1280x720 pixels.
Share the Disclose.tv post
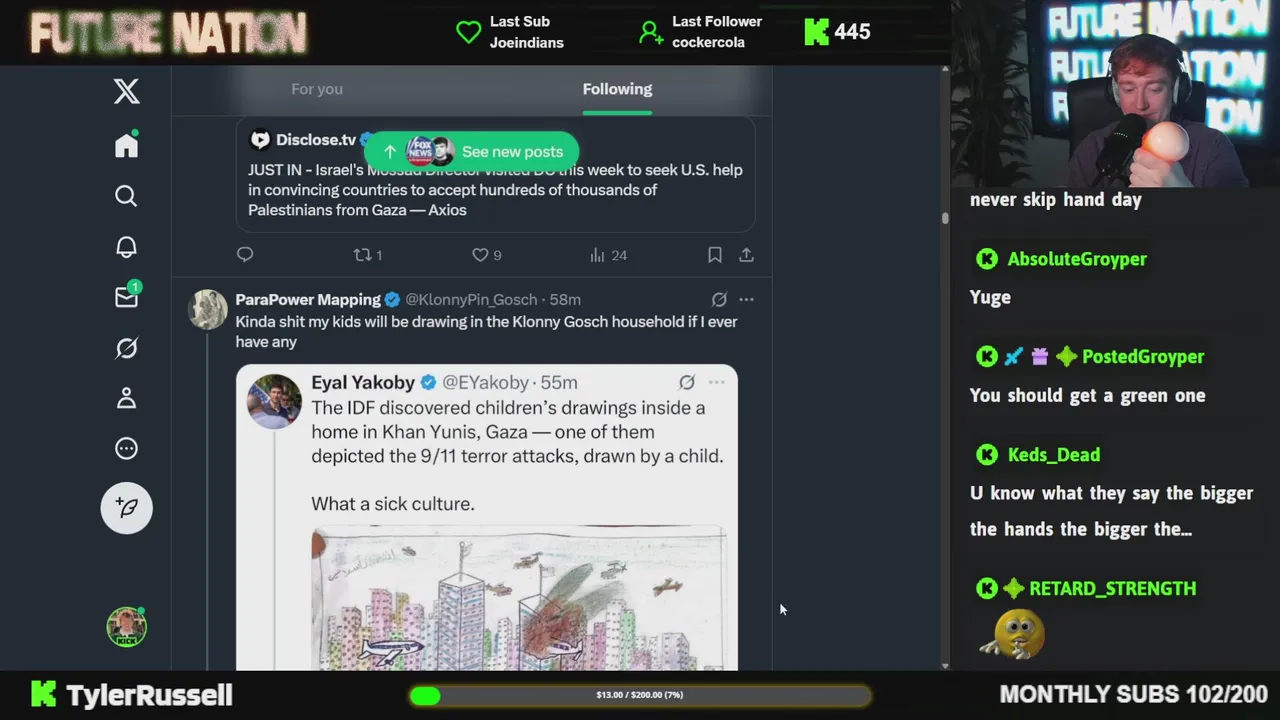pyautogui.click(x=746, y=255)
